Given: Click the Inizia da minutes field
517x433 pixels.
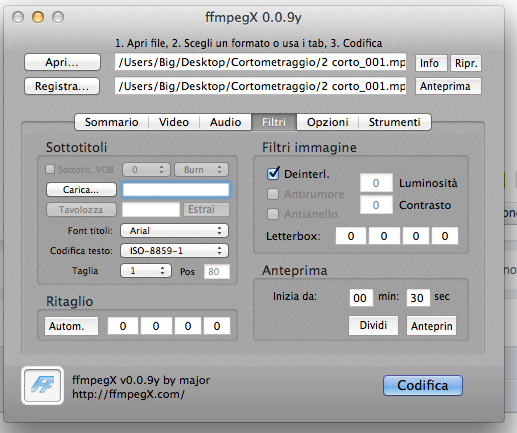Looking at the screenshot, I should [361, 298].
